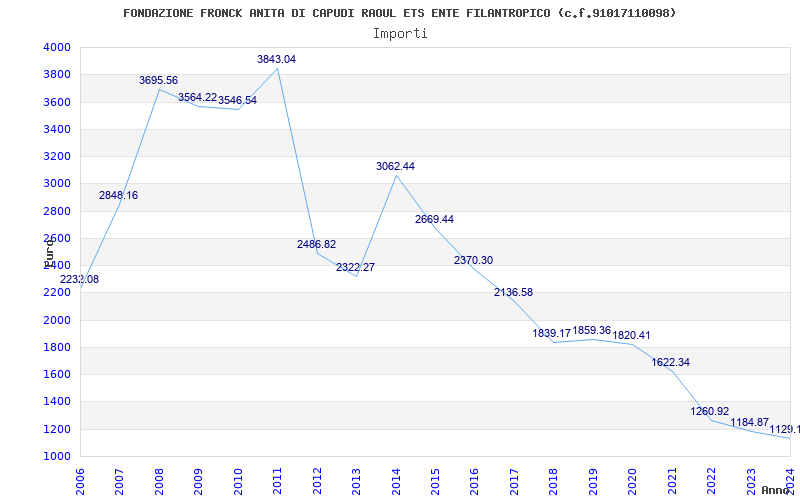Click the 1622.34 data label
The width and height of the screenshot is (800, 500).
click(x=670, y=362)
